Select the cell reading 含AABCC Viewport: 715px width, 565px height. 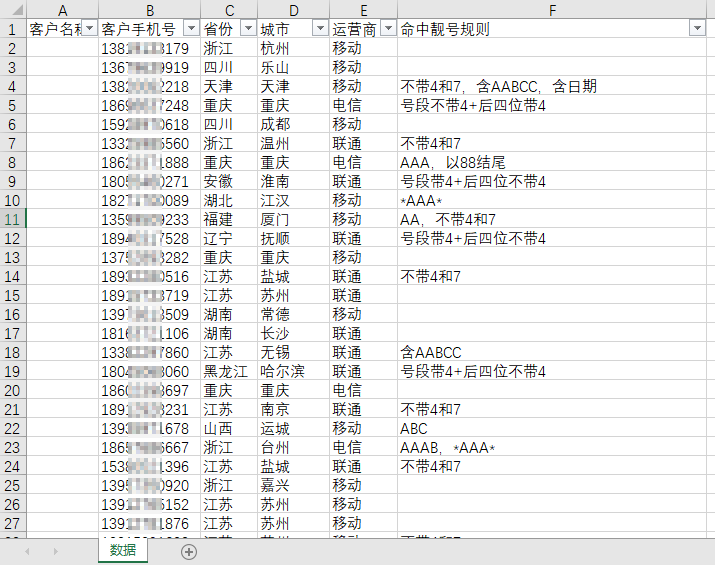pyautogui.click(x=553, y=352)
